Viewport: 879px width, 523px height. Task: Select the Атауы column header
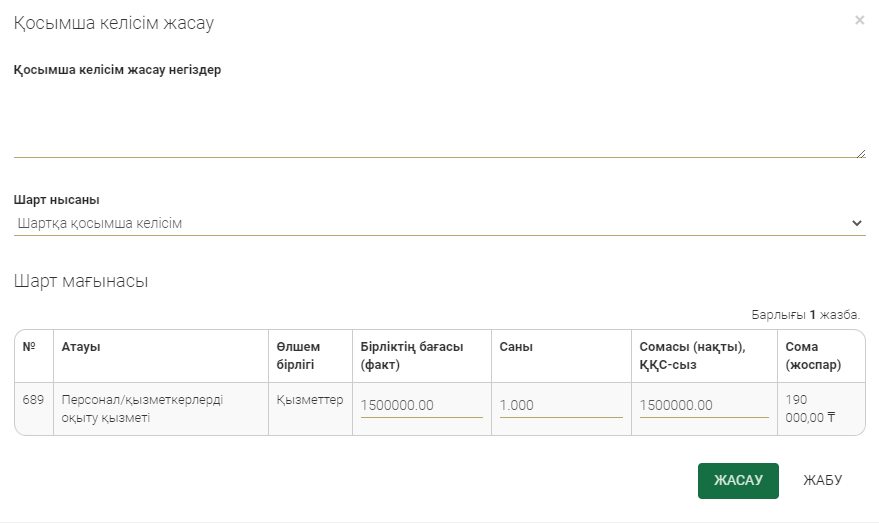pos(82,347)
